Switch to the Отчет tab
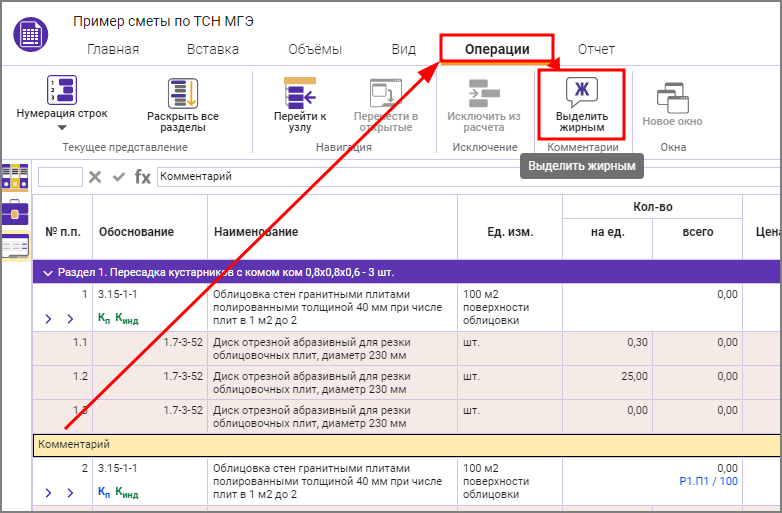The height and width of the screenshot is (513, 782). [596, 49]
